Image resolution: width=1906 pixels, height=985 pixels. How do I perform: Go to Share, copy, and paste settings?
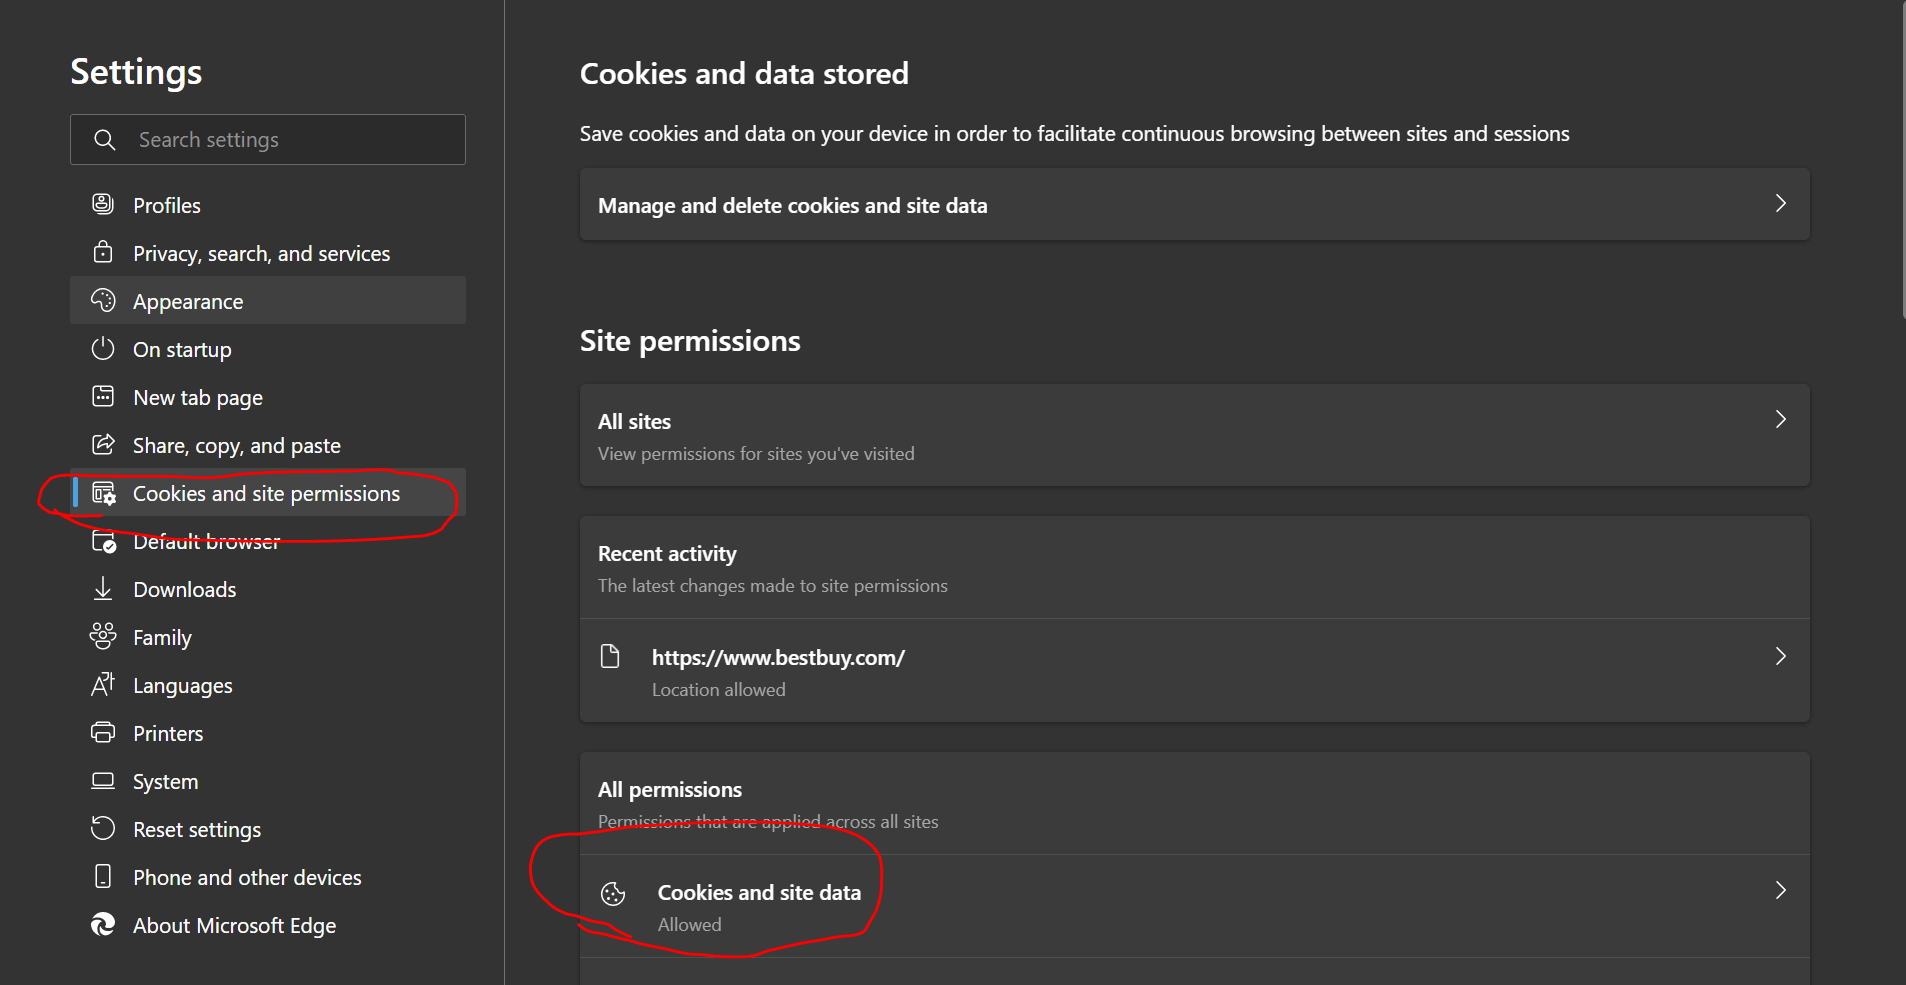pyautogui.click(x=237, y=446)
